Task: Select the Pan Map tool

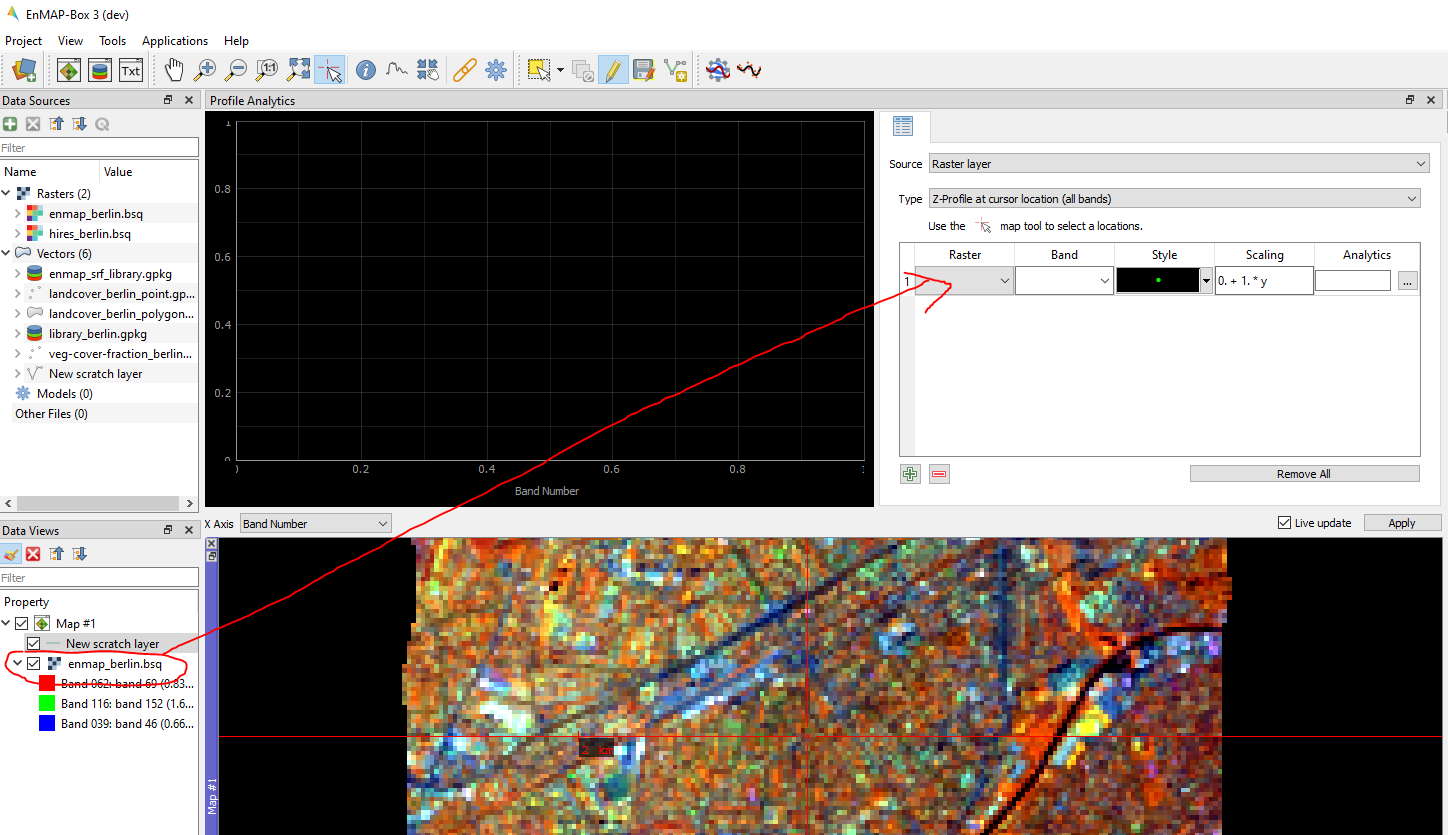Action: pos(174,70)
